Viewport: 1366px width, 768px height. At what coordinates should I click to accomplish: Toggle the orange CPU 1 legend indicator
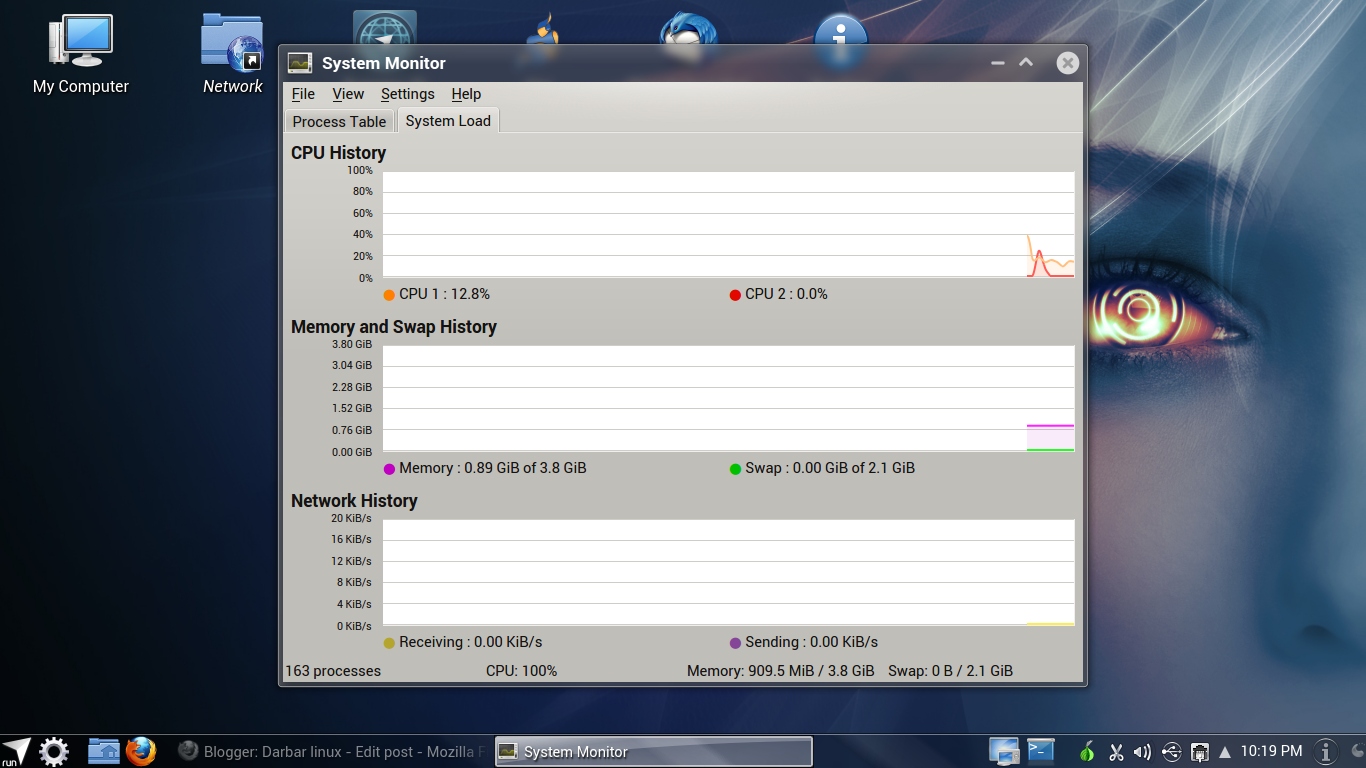(x=389, y=294)
